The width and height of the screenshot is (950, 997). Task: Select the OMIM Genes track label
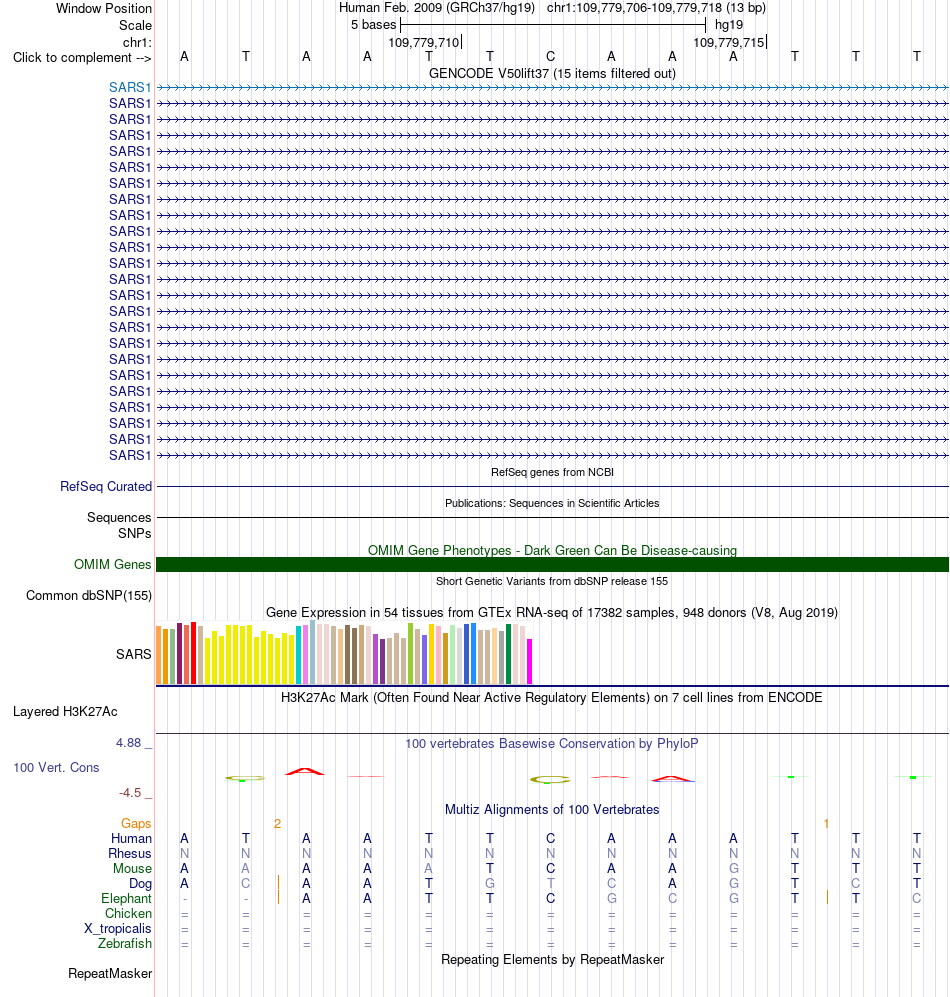tap(113, 565)
